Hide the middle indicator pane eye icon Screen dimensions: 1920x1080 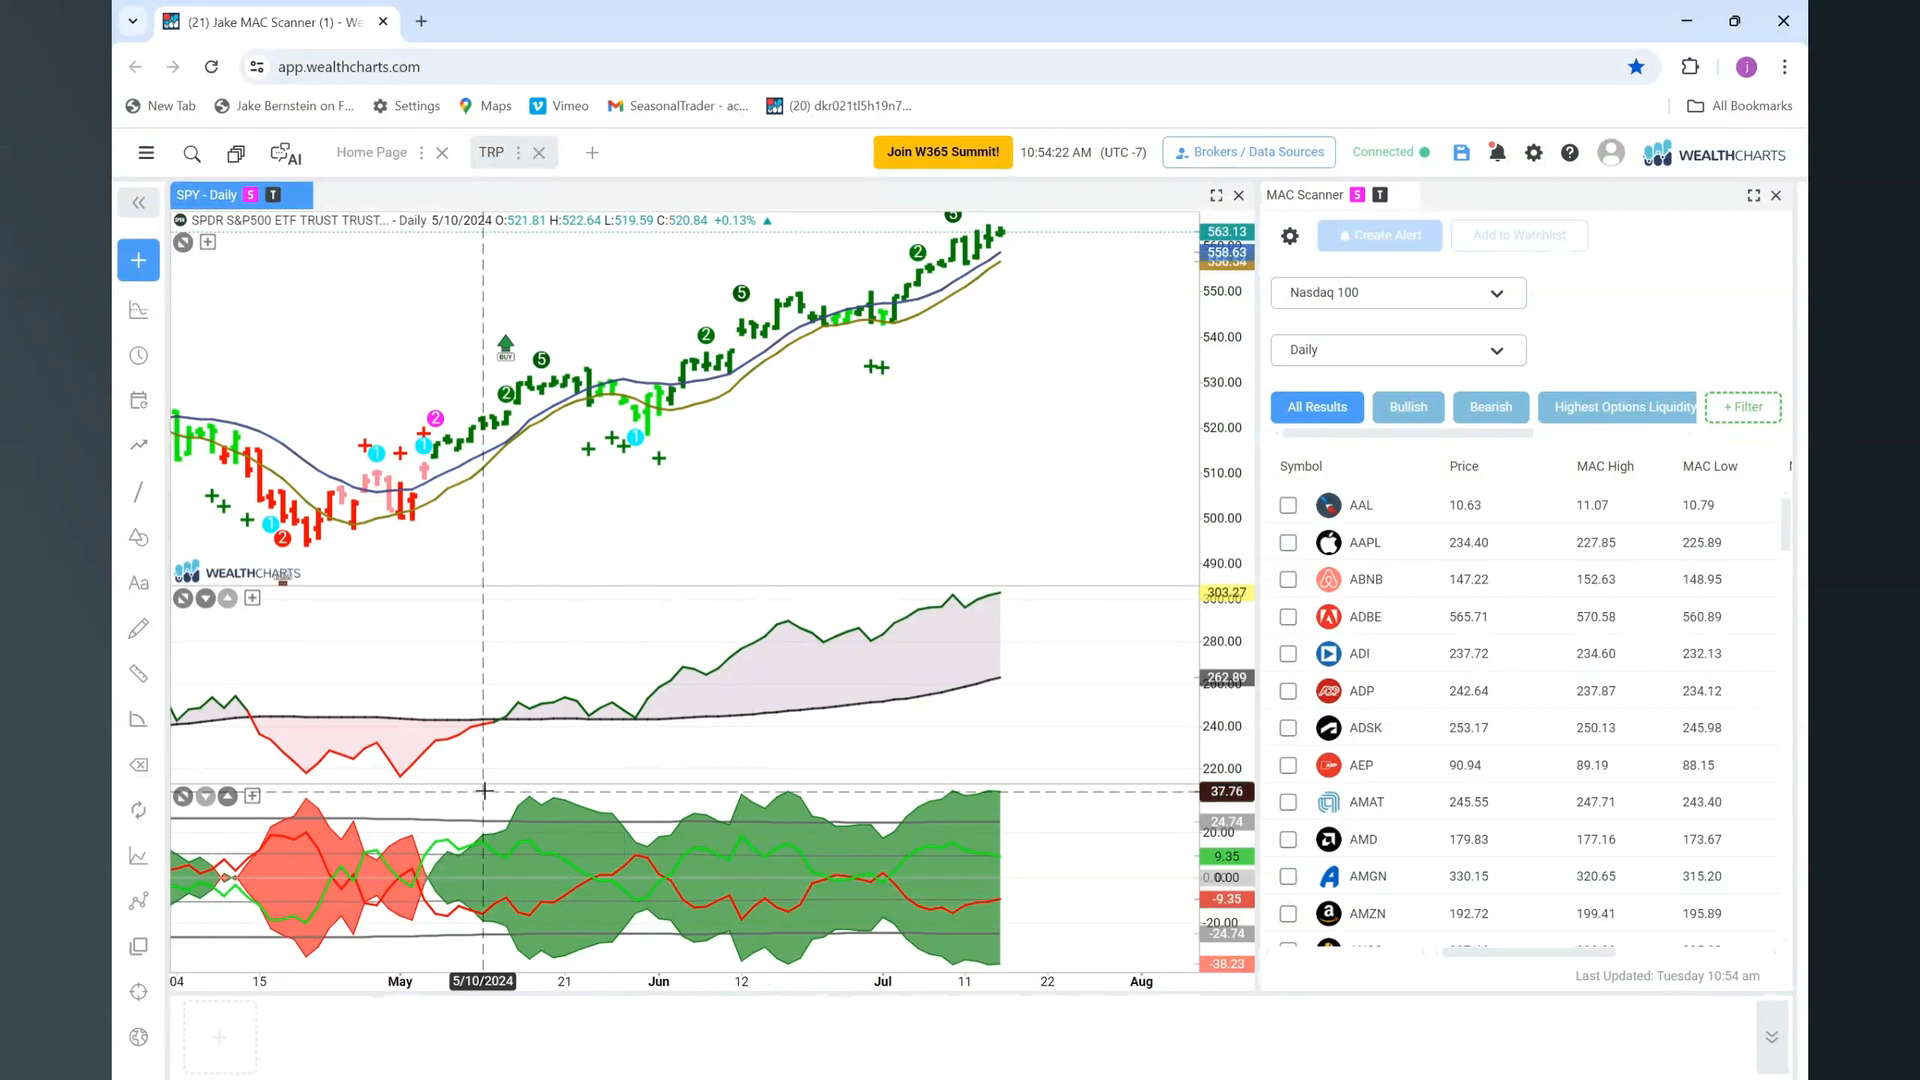(182, 598)
